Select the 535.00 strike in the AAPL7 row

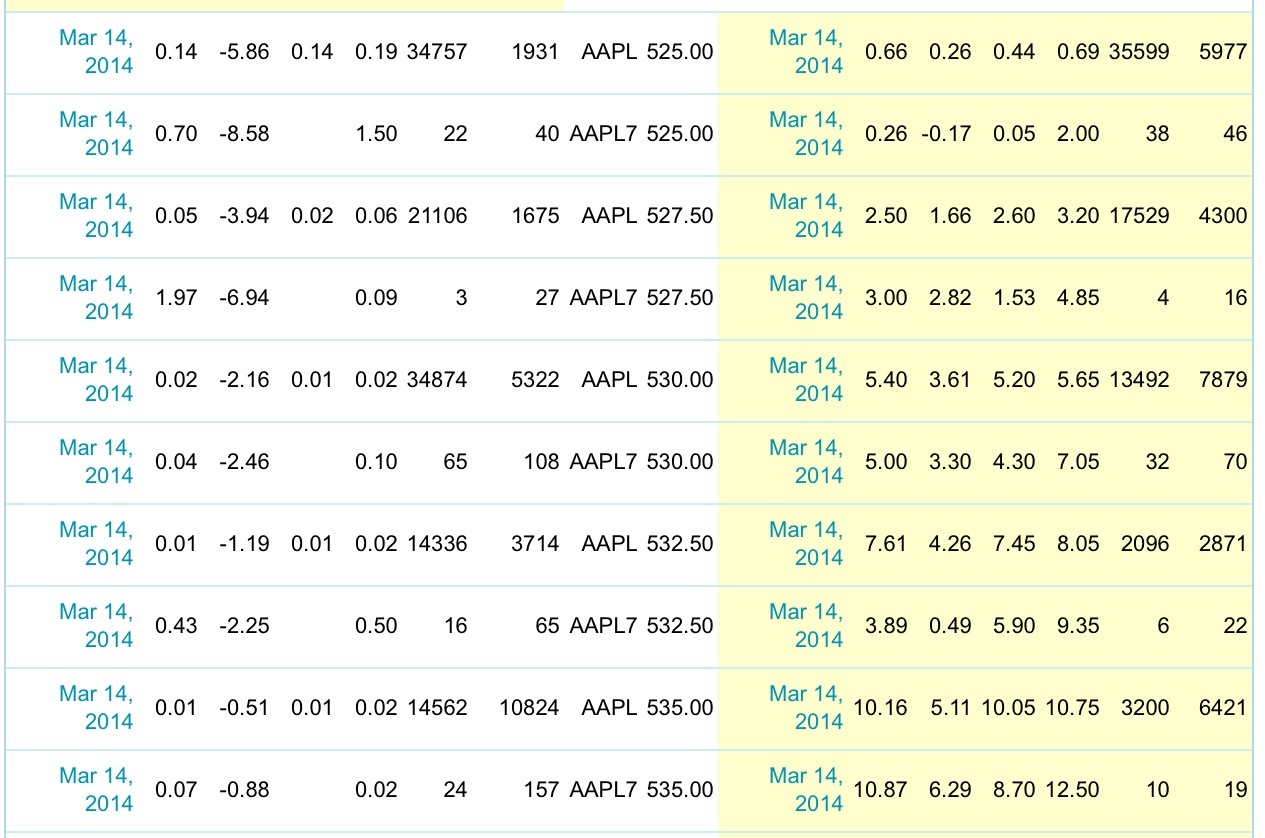pyautogui.click(x=680, y=790)
